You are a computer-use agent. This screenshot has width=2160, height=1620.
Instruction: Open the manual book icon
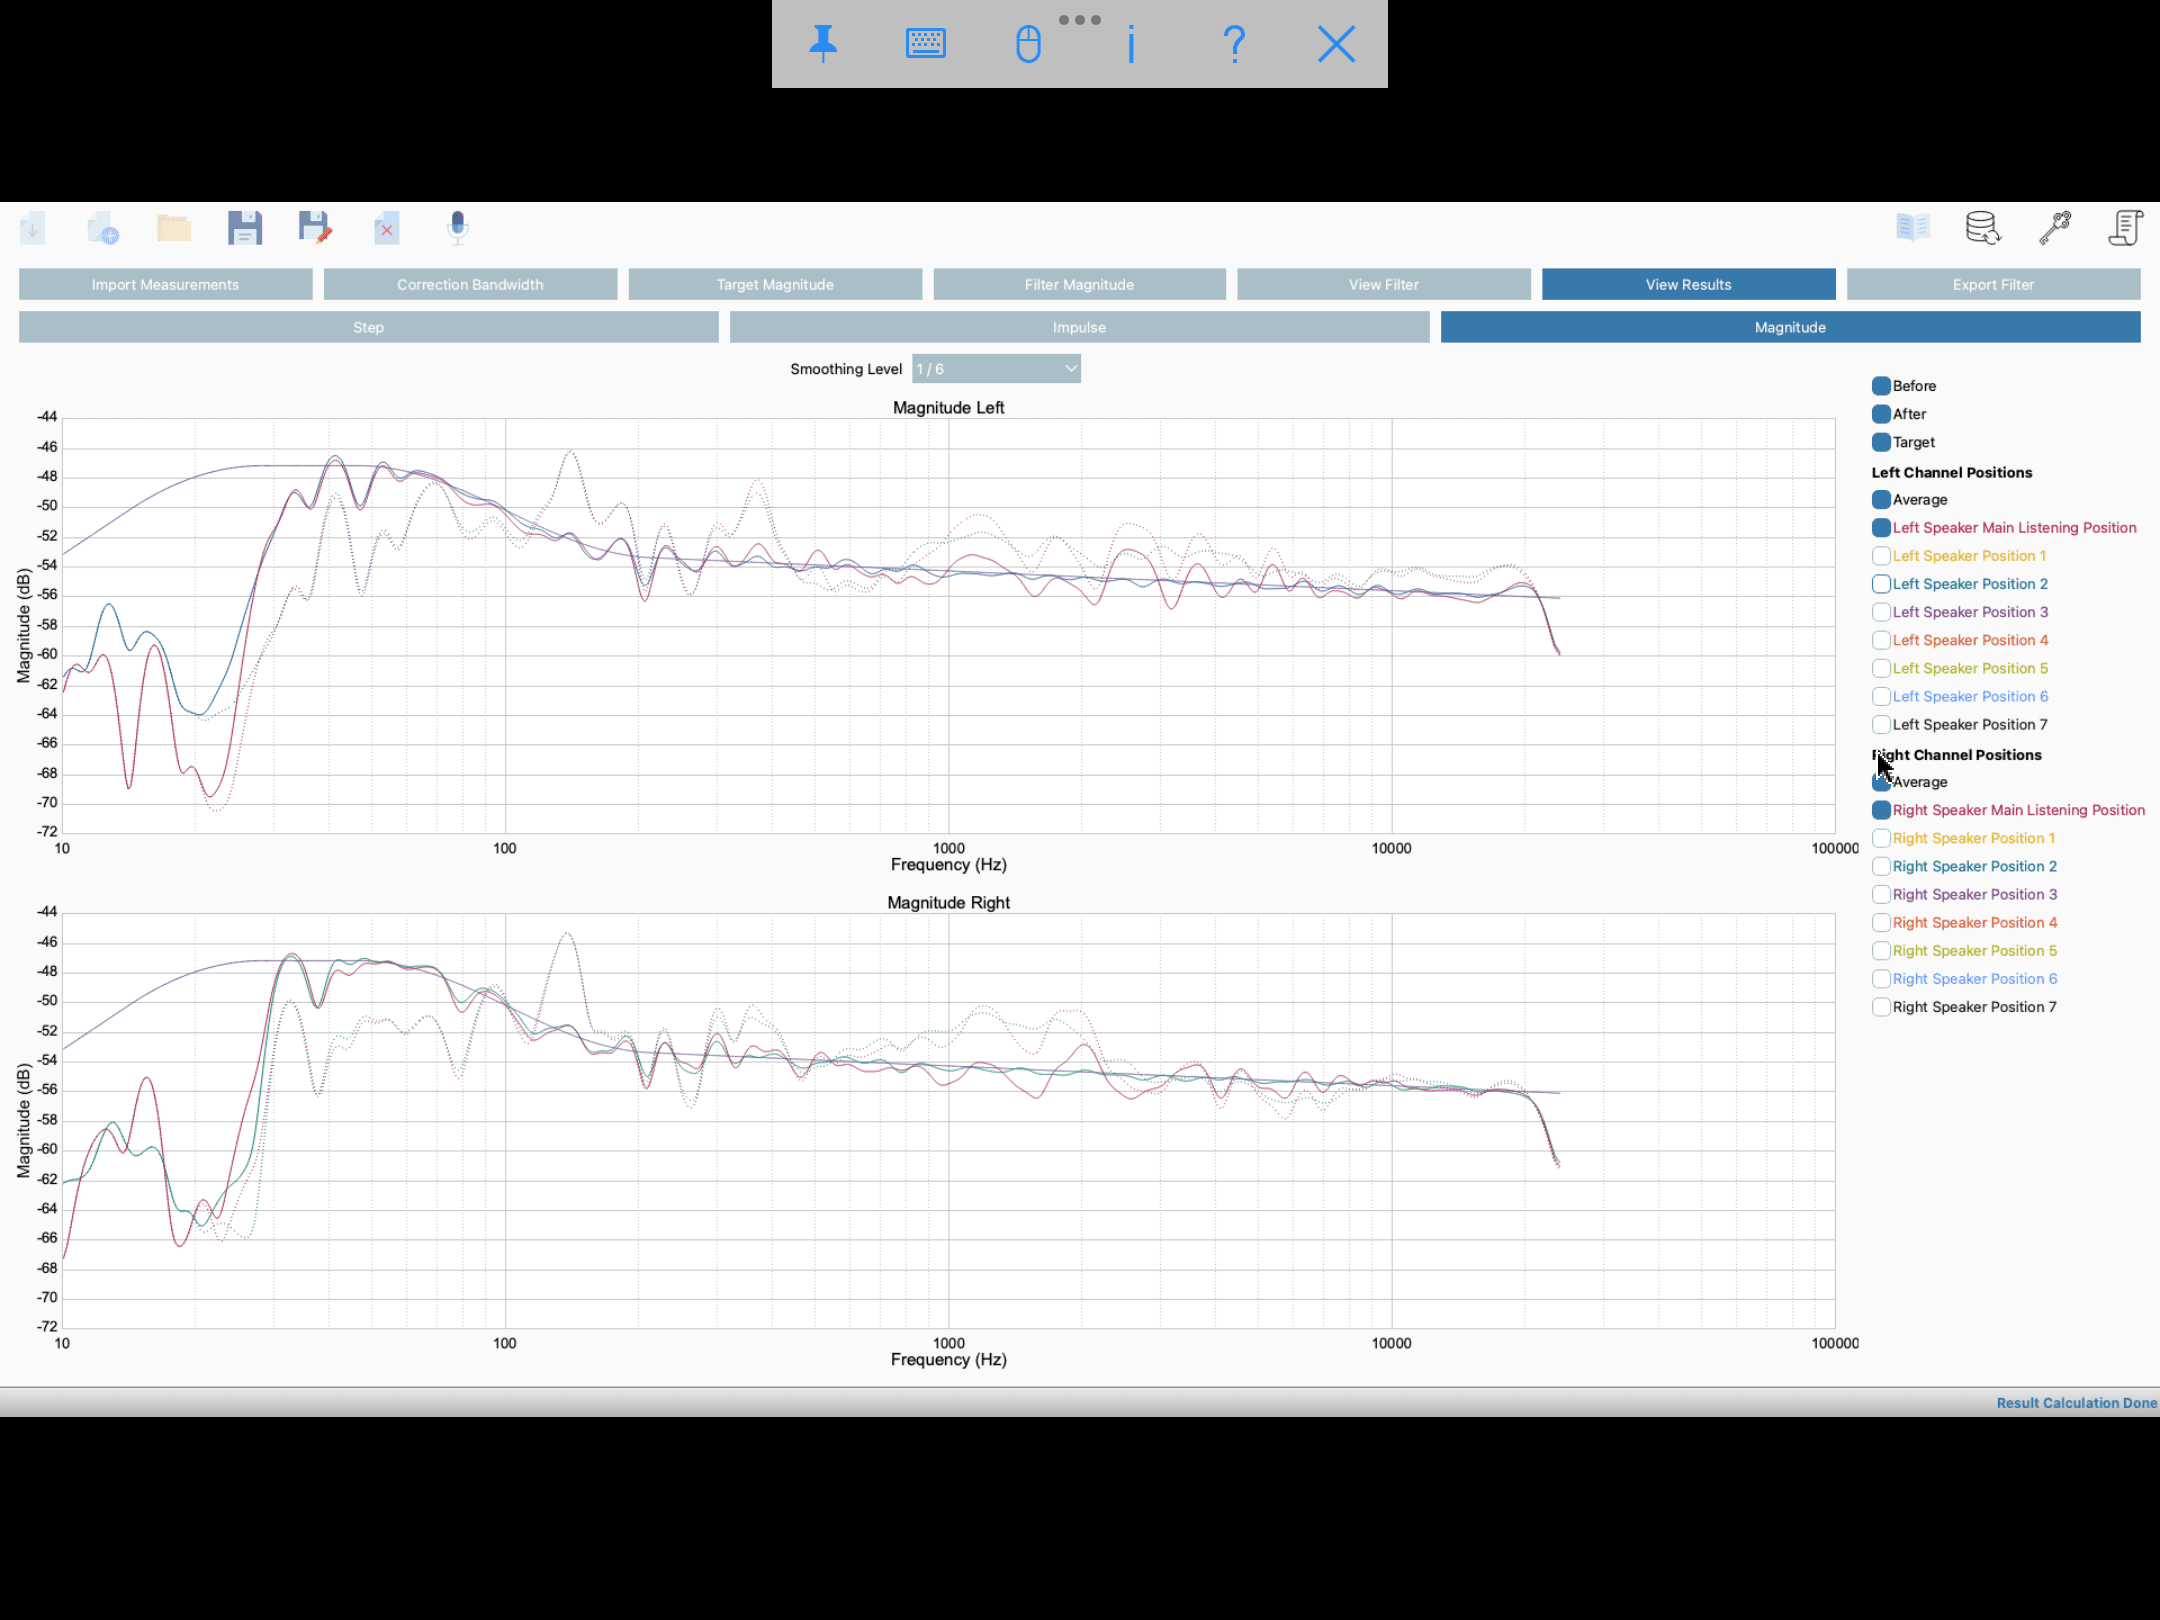pyautogui.click(x=1912, y=228)
